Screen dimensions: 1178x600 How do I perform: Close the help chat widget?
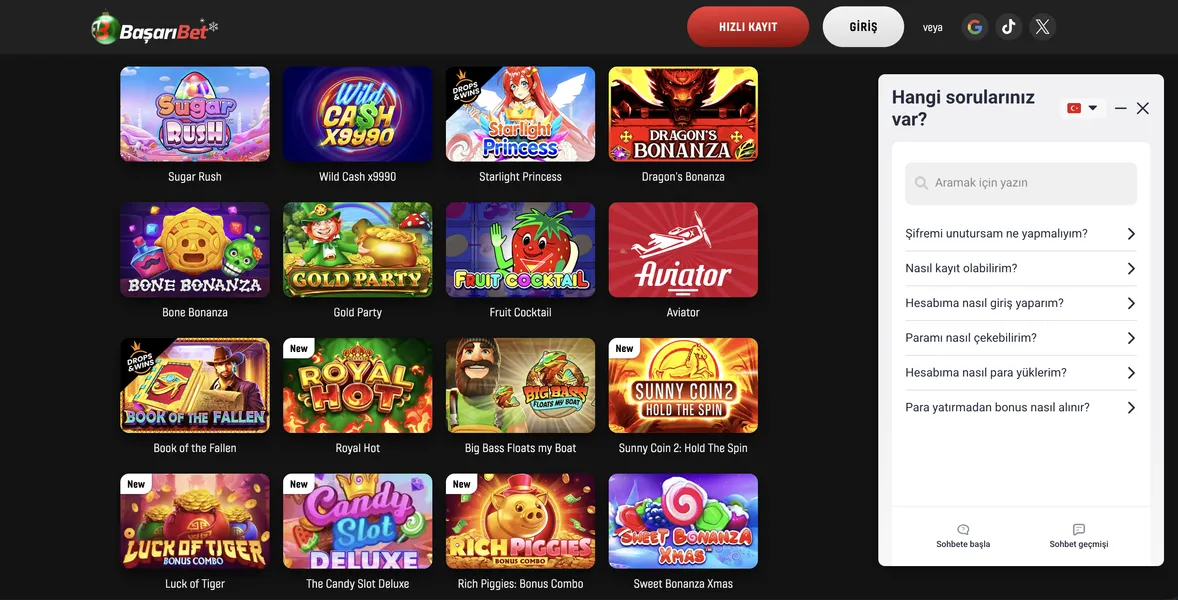[1143, 108]
